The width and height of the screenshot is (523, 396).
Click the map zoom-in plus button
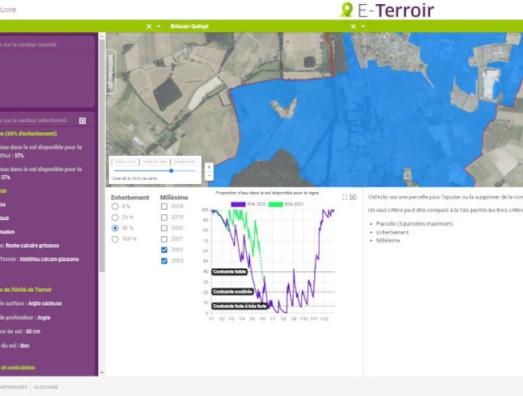coord(209,167)
